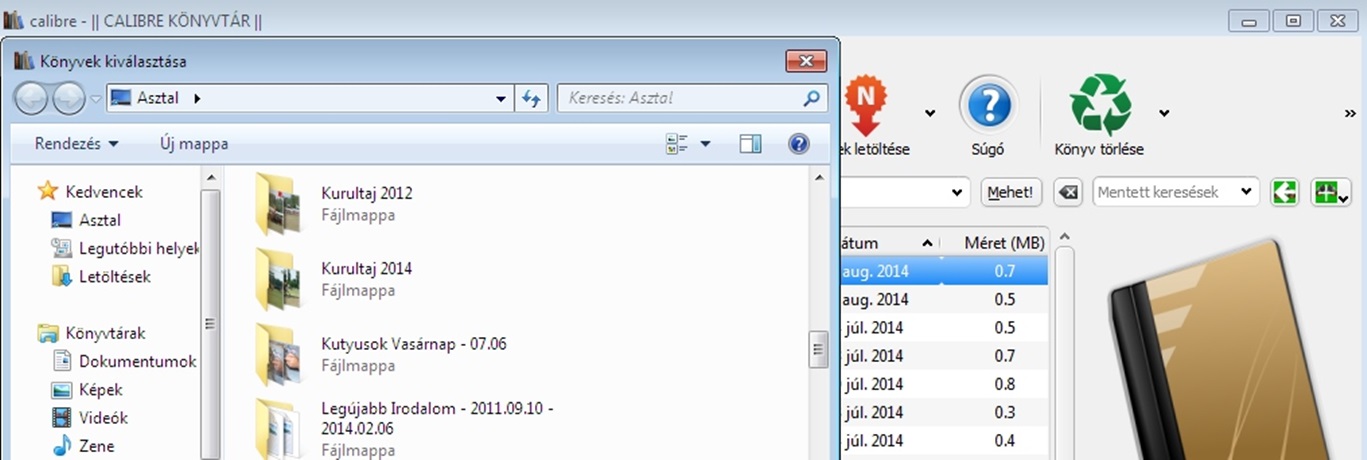The width and height of the screenshot is (1367, 460).
Task: Click the Könyv törlése recycle icon
Action: click(1099, 104)
